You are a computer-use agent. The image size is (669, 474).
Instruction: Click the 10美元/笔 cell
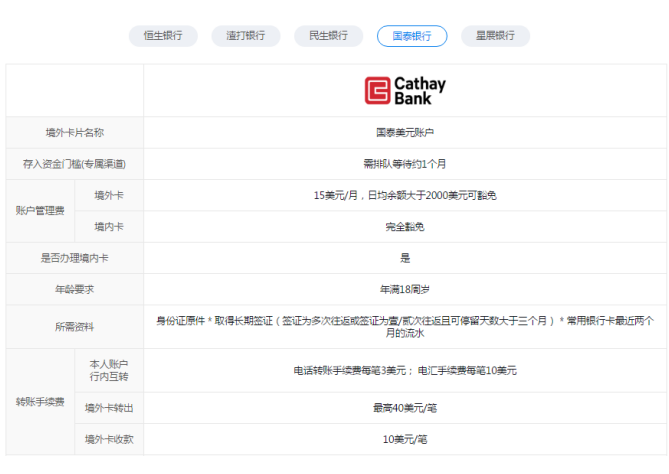405,439
